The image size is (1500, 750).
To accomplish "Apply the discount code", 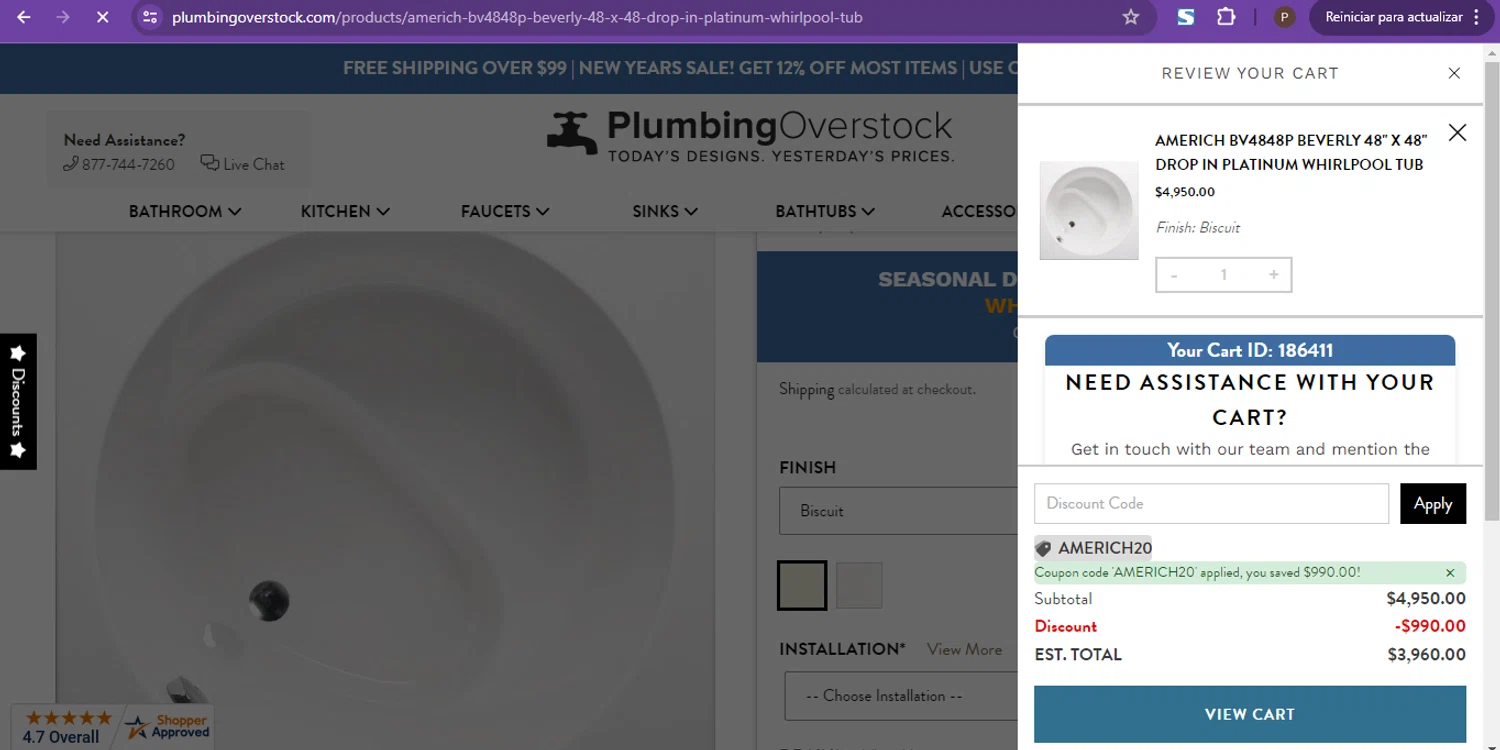I will click(x=1433, y=503).
